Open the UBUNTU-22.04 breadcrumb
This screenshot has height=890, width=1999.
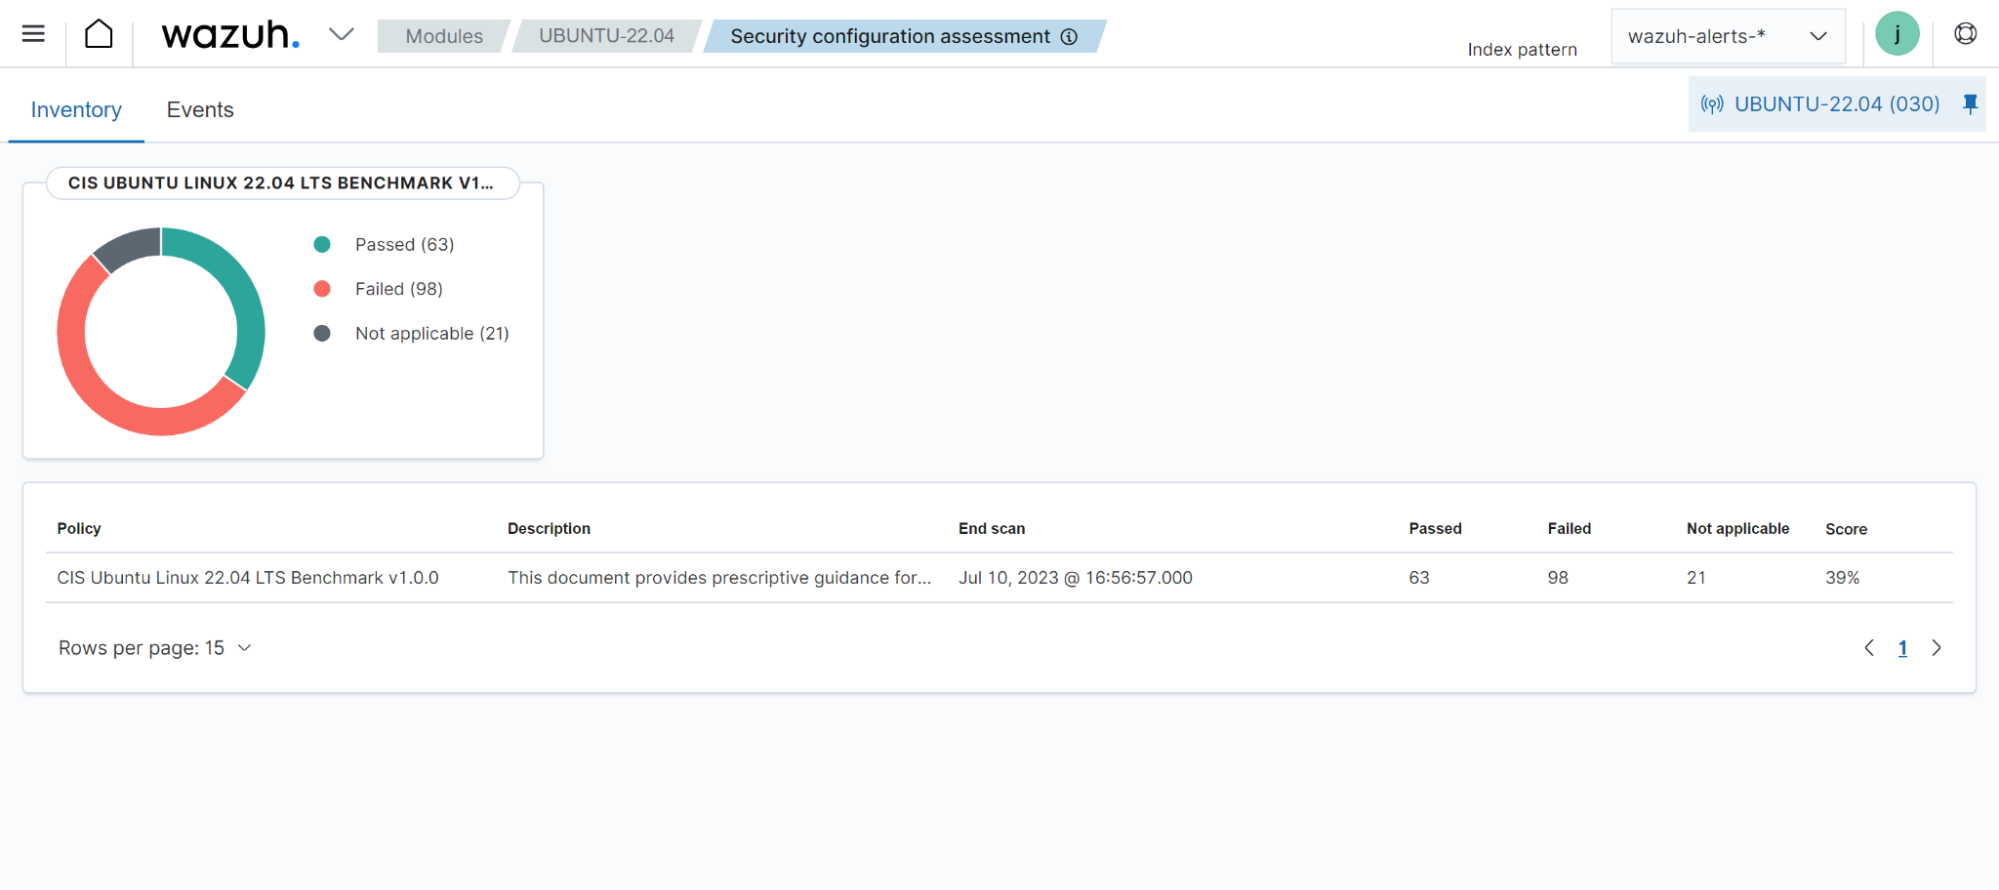606,36
